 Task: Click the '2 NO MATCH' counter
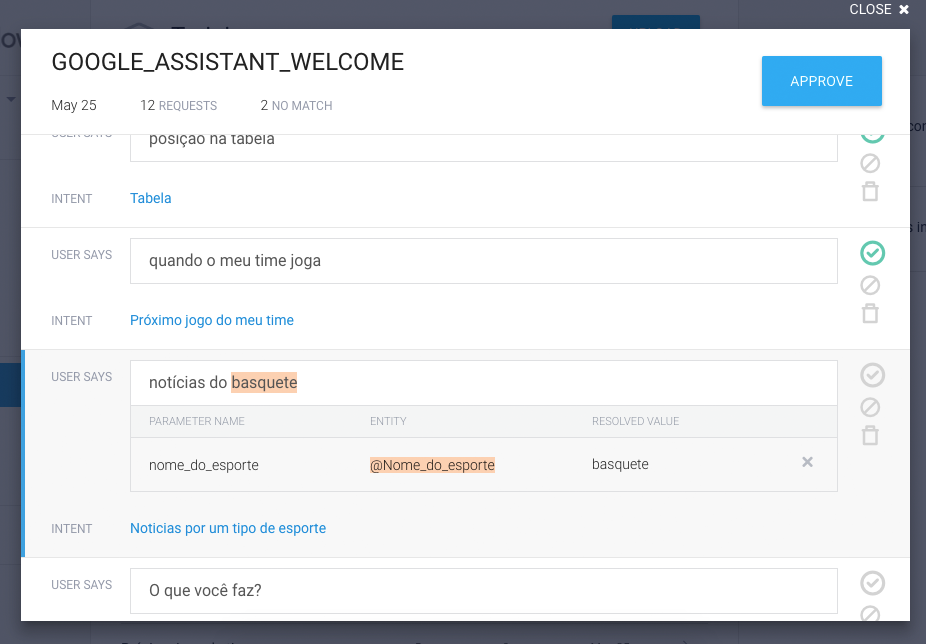pyautogui.click(x=296, y=105)
